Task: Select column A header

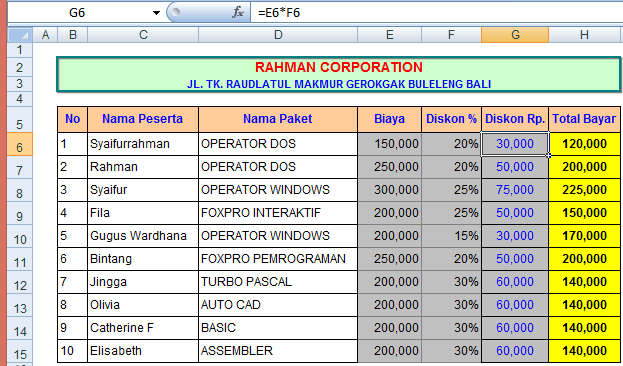Action: pyautogui.click(x=45, y=35)
